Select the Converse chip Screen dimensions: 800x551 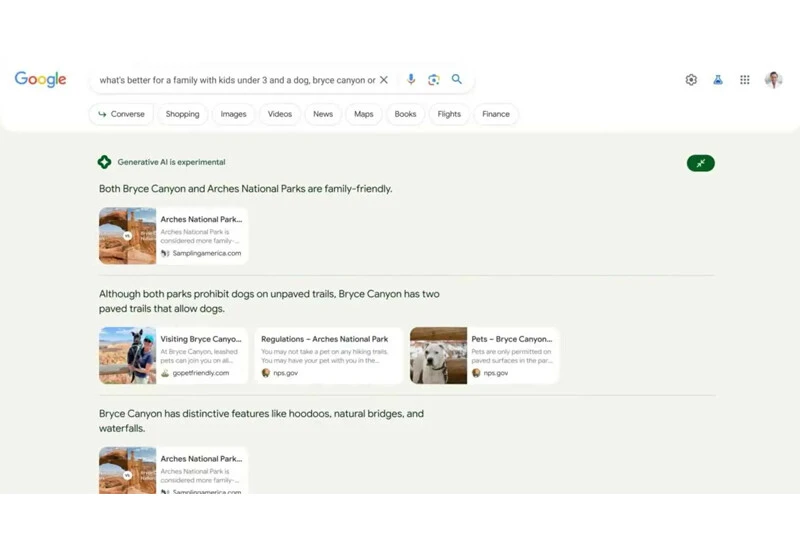121,114
